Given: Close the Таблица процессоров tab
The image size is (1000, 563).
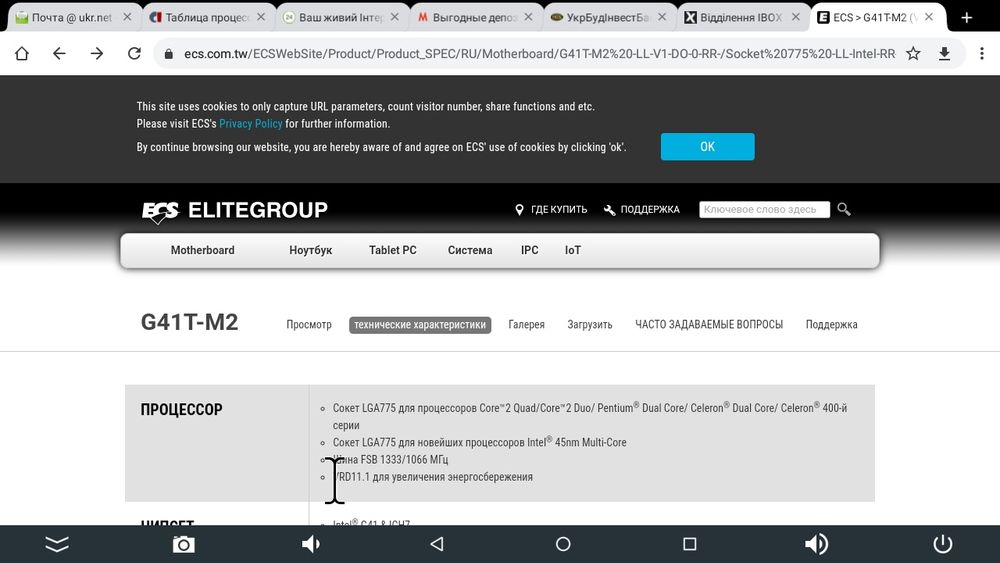Looking at the screenshot, I should pos(261,17).
